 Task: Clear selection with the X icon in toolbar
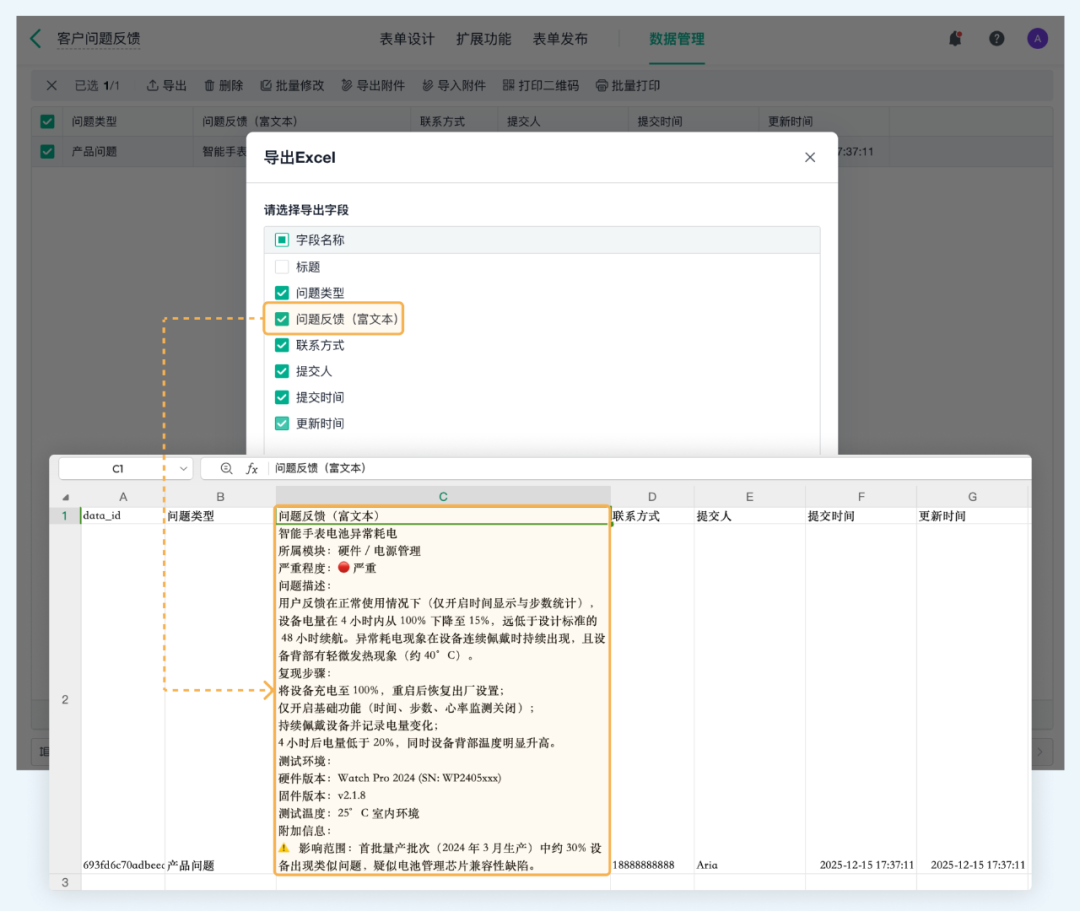(x=52, y=85)
